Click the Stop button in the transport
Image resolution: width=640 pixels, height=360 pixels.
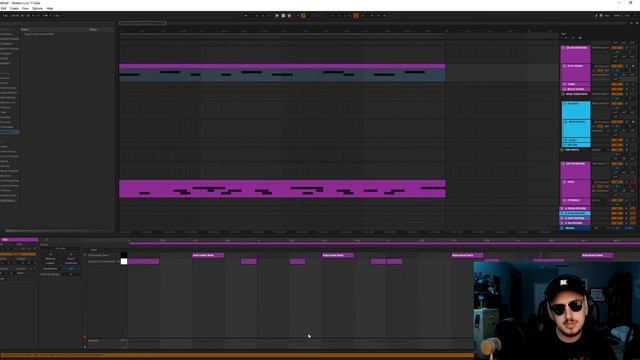(x=283, y=16)
